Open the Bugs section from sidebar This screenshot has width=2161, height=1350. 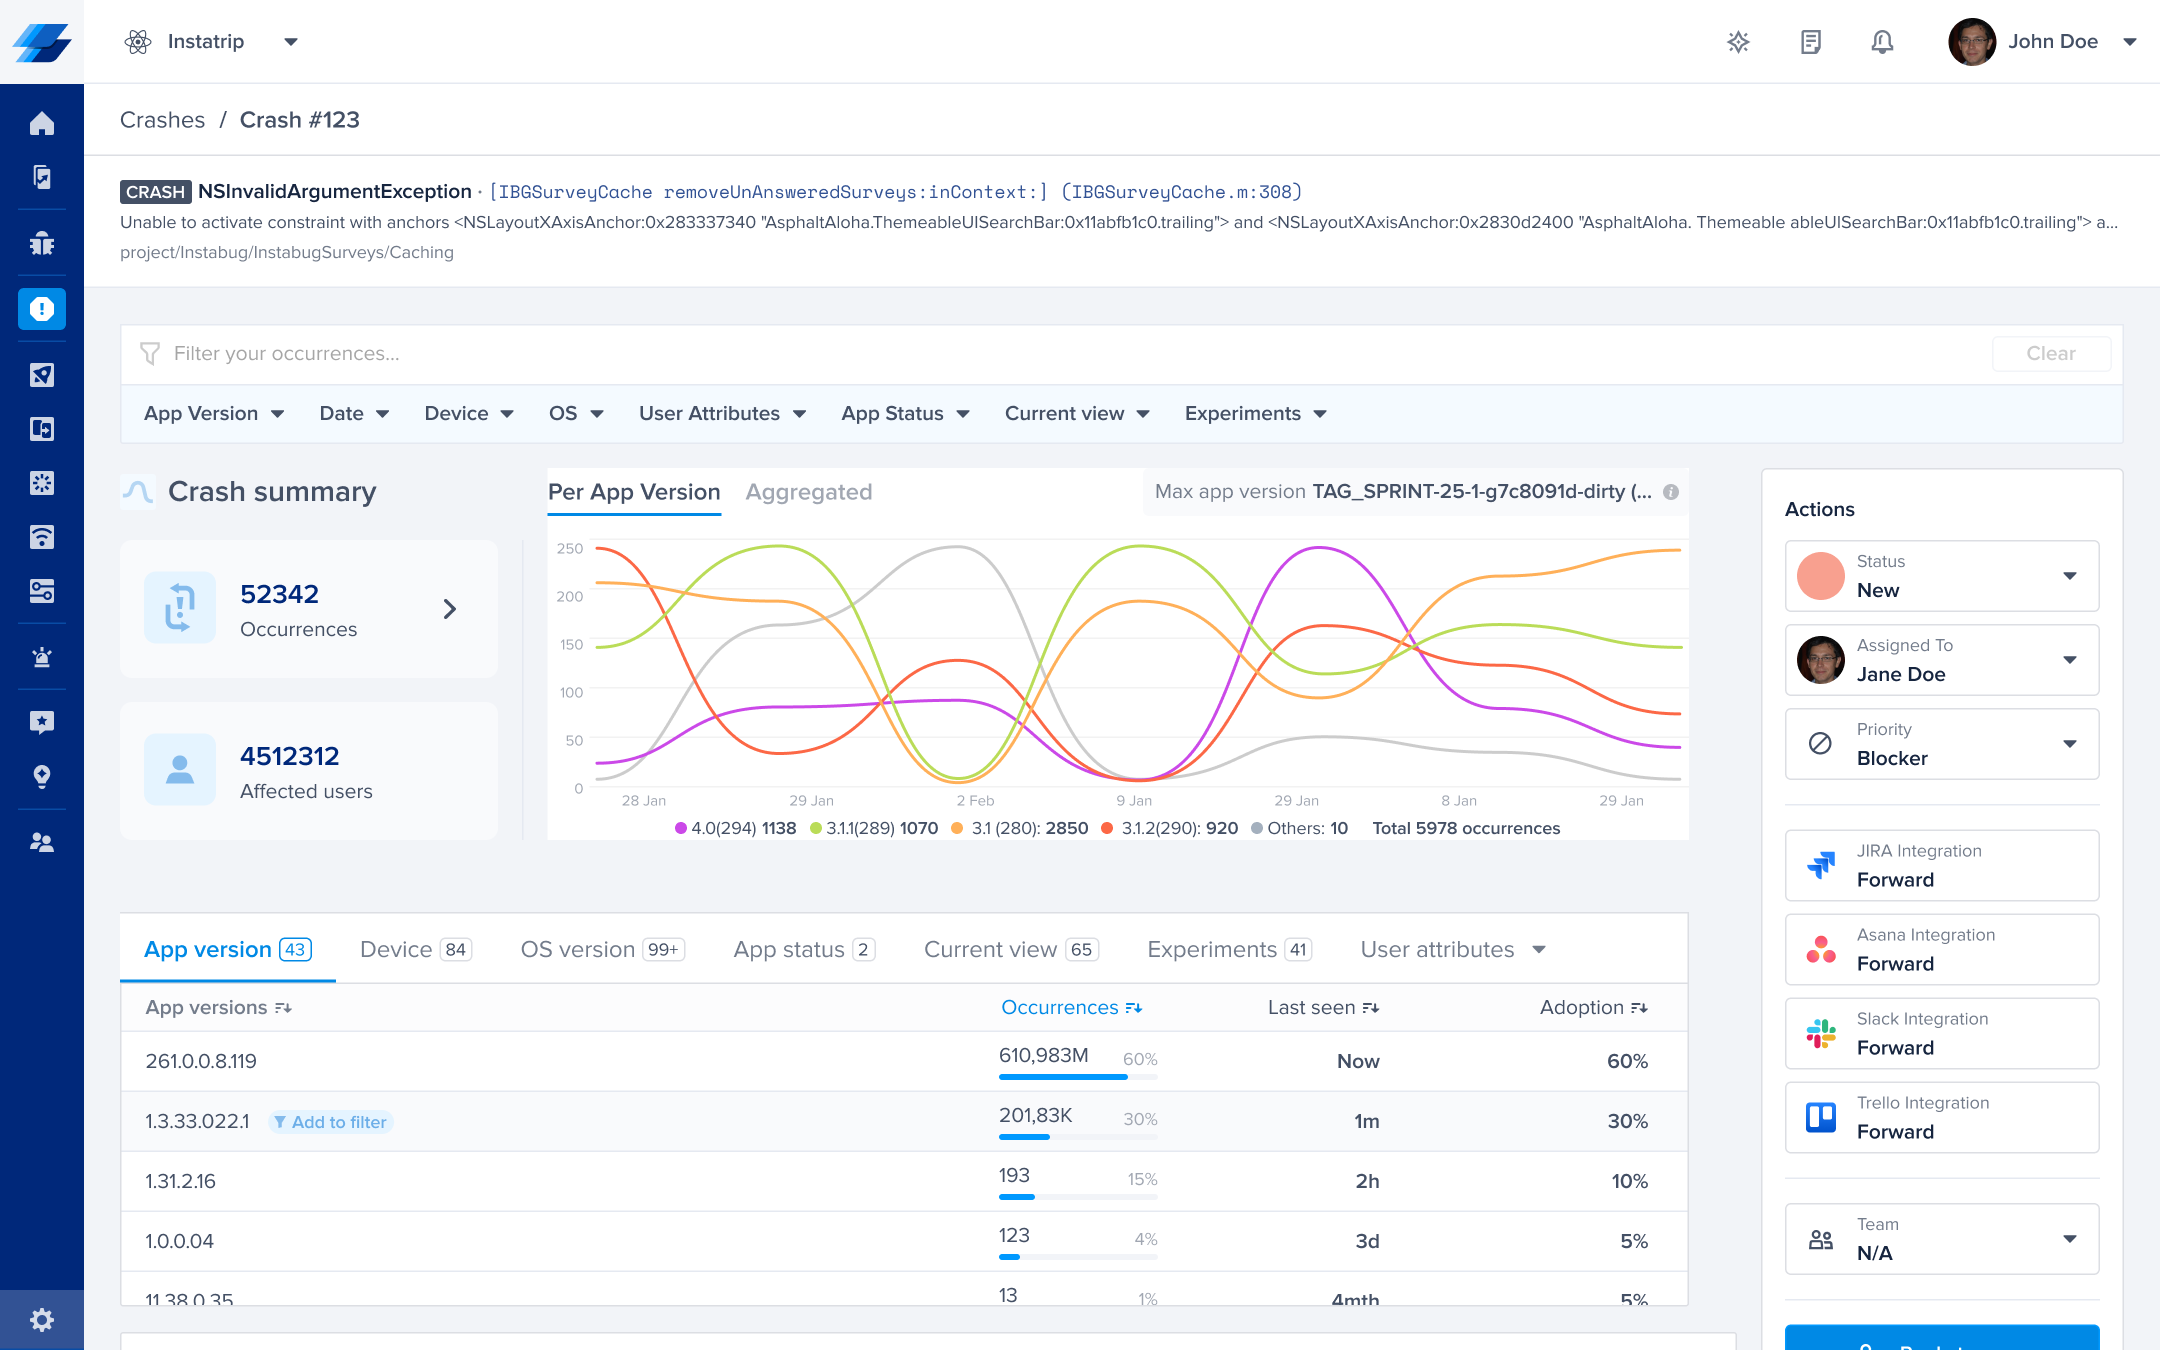click(x=42, y=243)
